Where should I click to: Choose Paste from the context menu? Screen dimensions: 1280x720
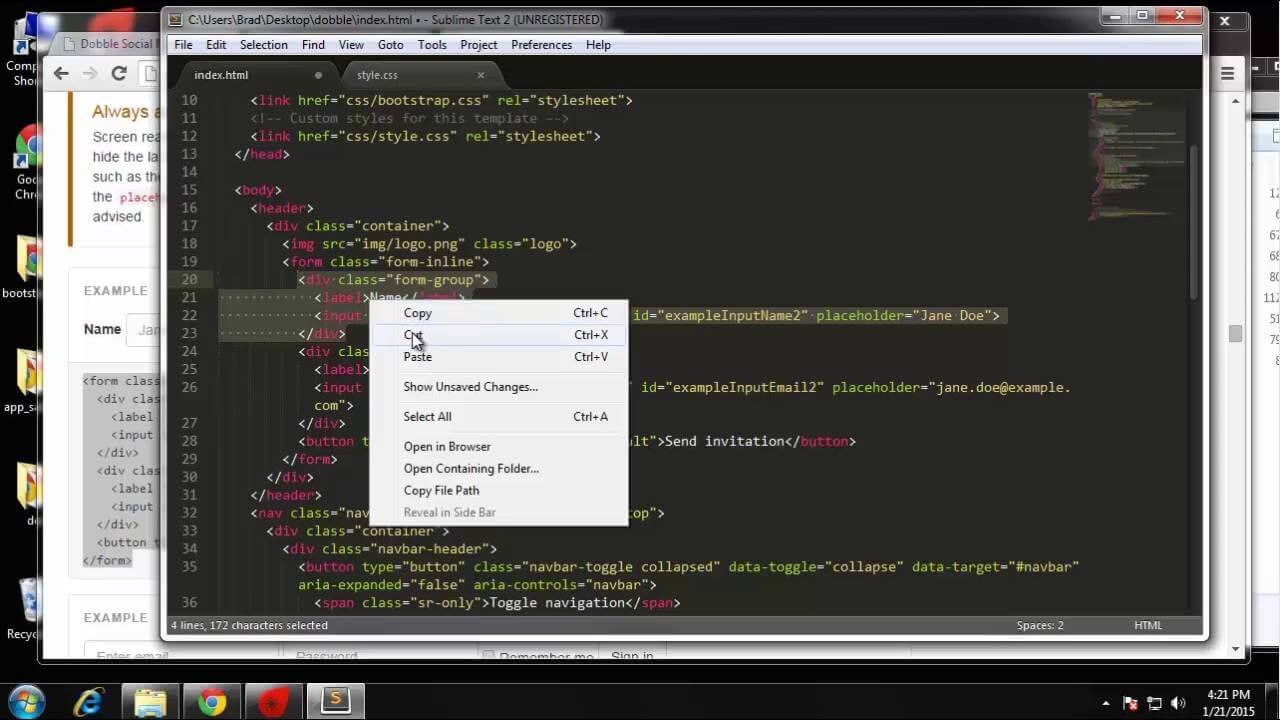click(499, 357)
